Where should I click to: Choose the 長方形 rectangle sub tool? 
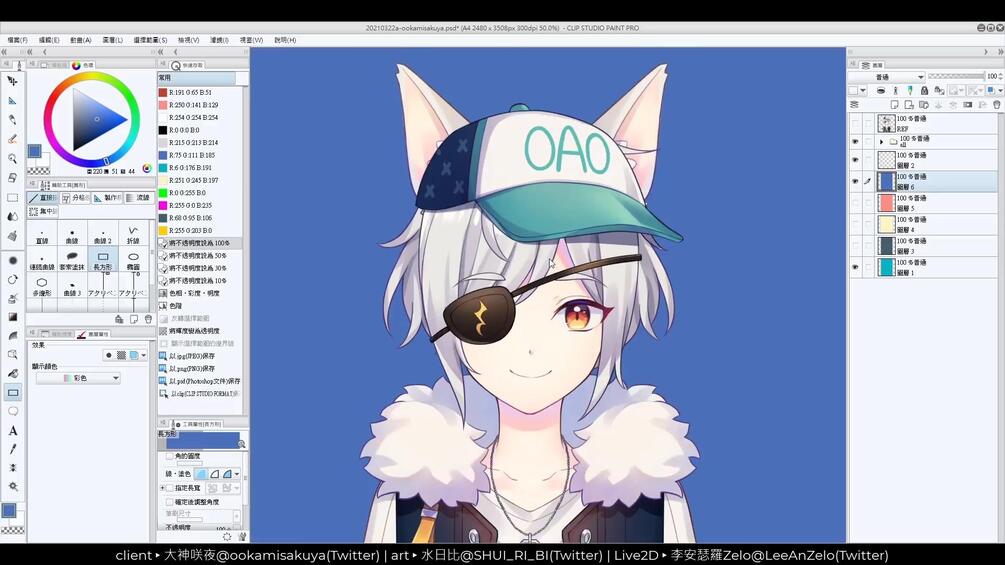coord(103,261)
